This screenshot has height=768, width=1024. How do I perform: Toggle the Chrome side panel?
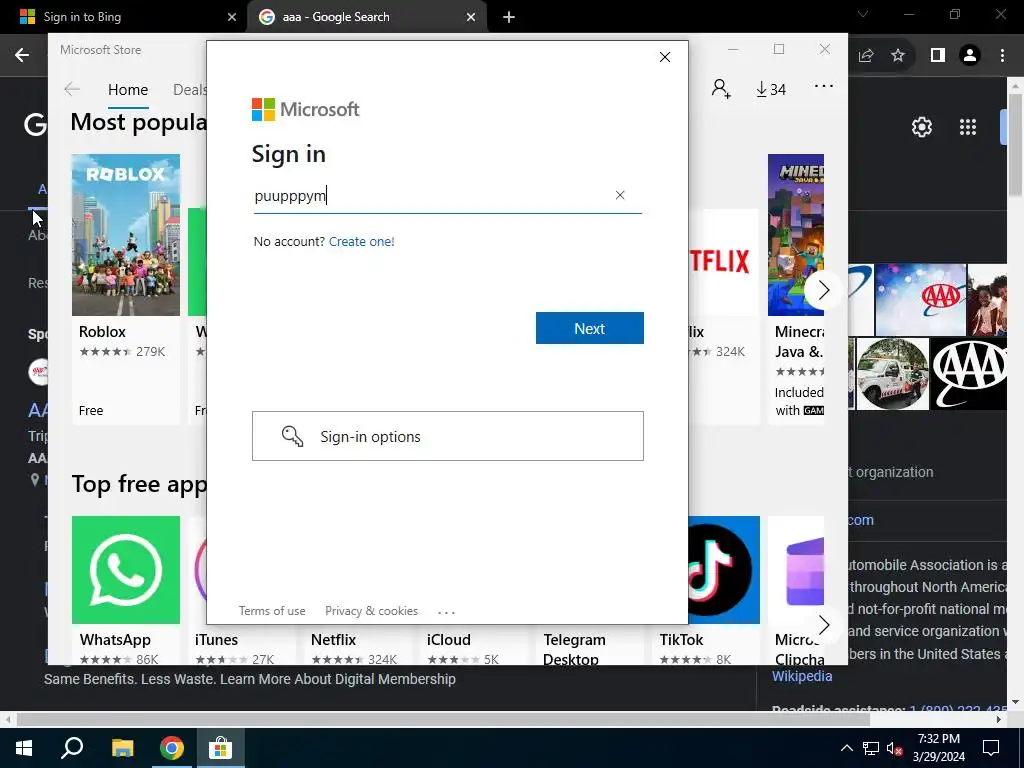[938, 56]
